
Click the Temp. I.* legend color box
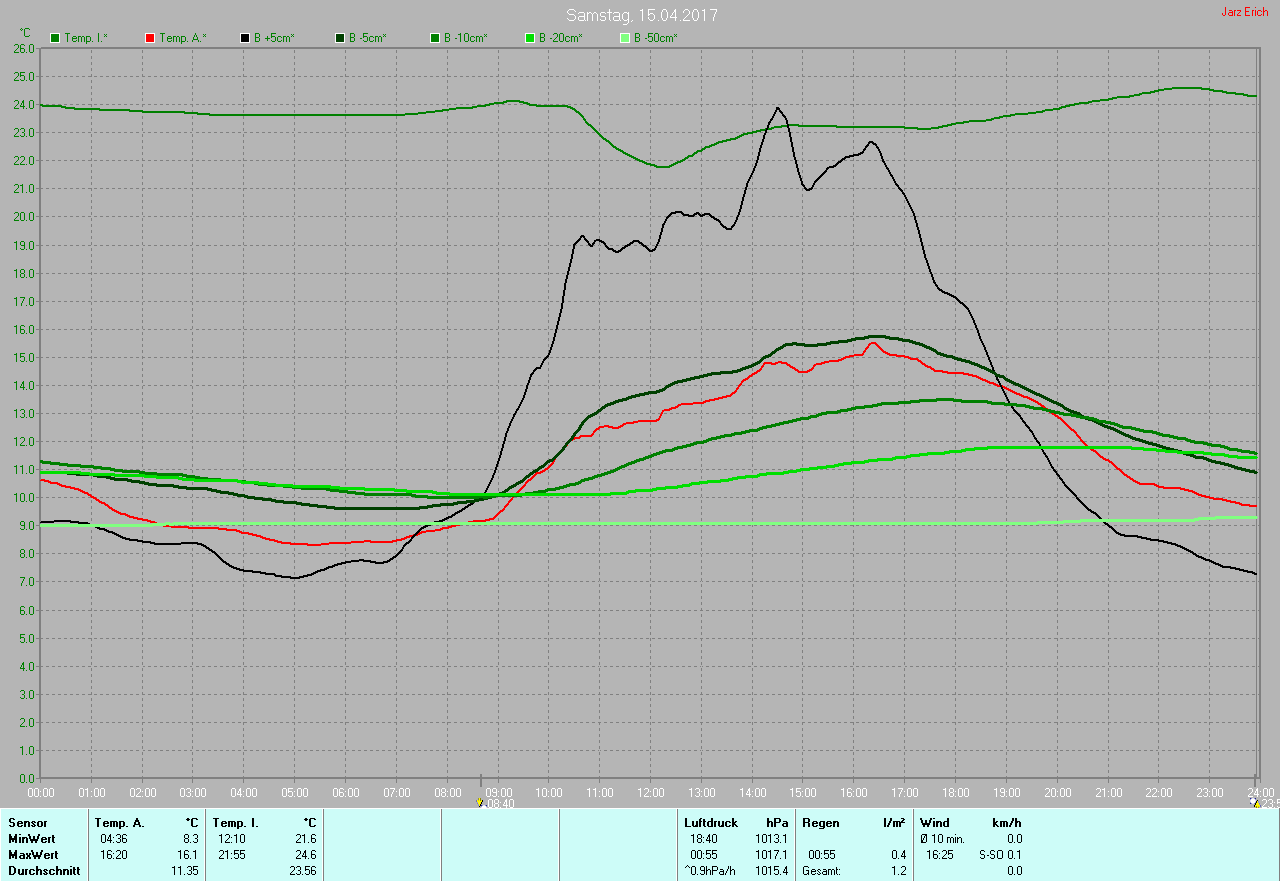point(55,38)
